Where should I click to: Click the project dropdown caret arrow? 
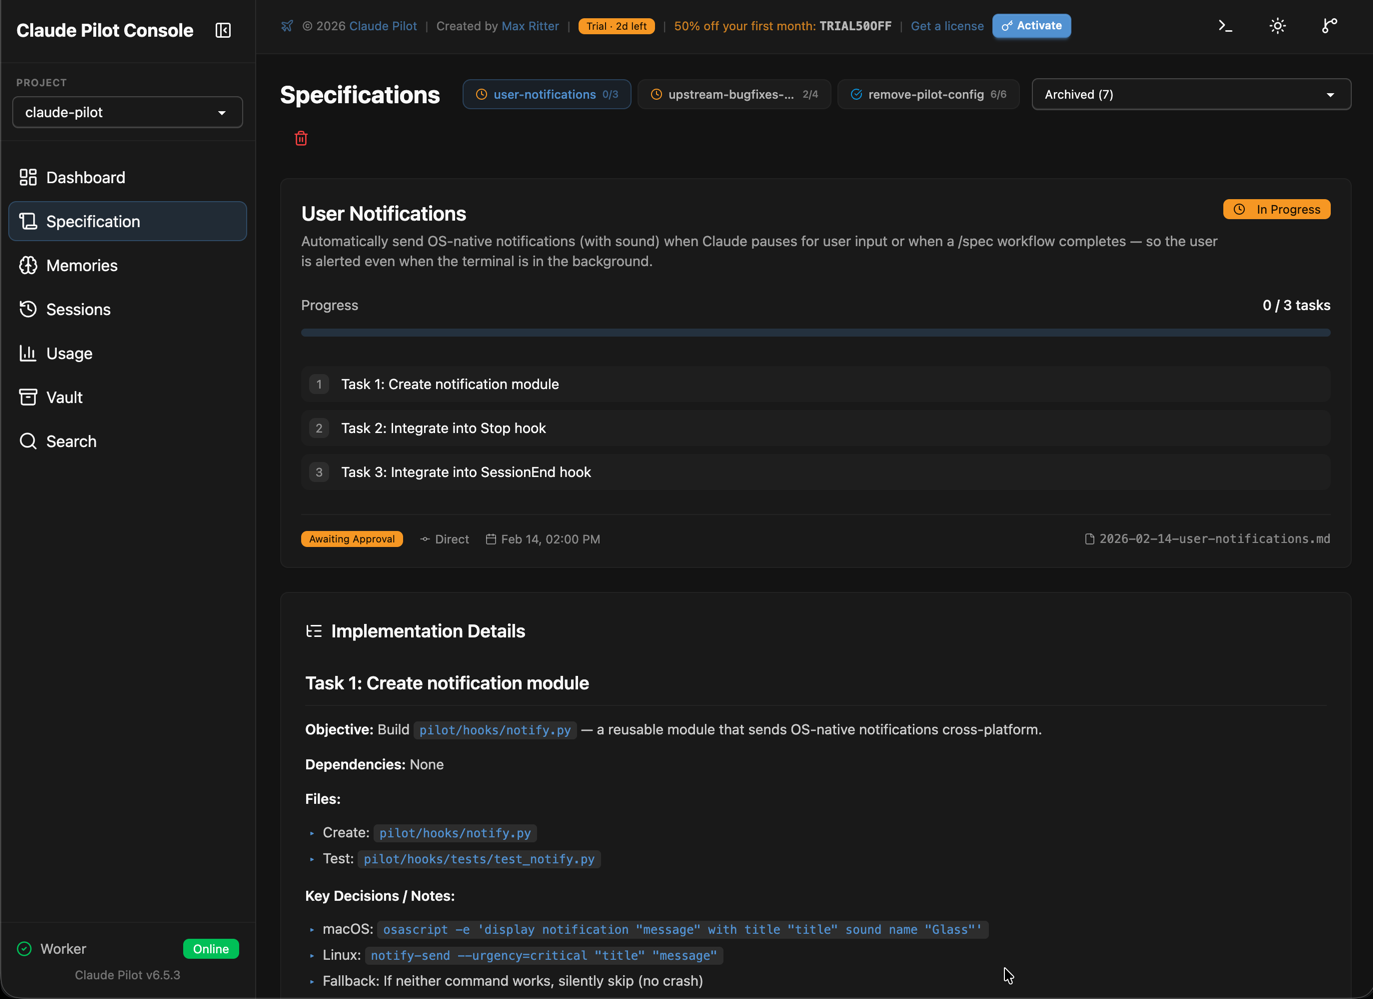[222, 113]
